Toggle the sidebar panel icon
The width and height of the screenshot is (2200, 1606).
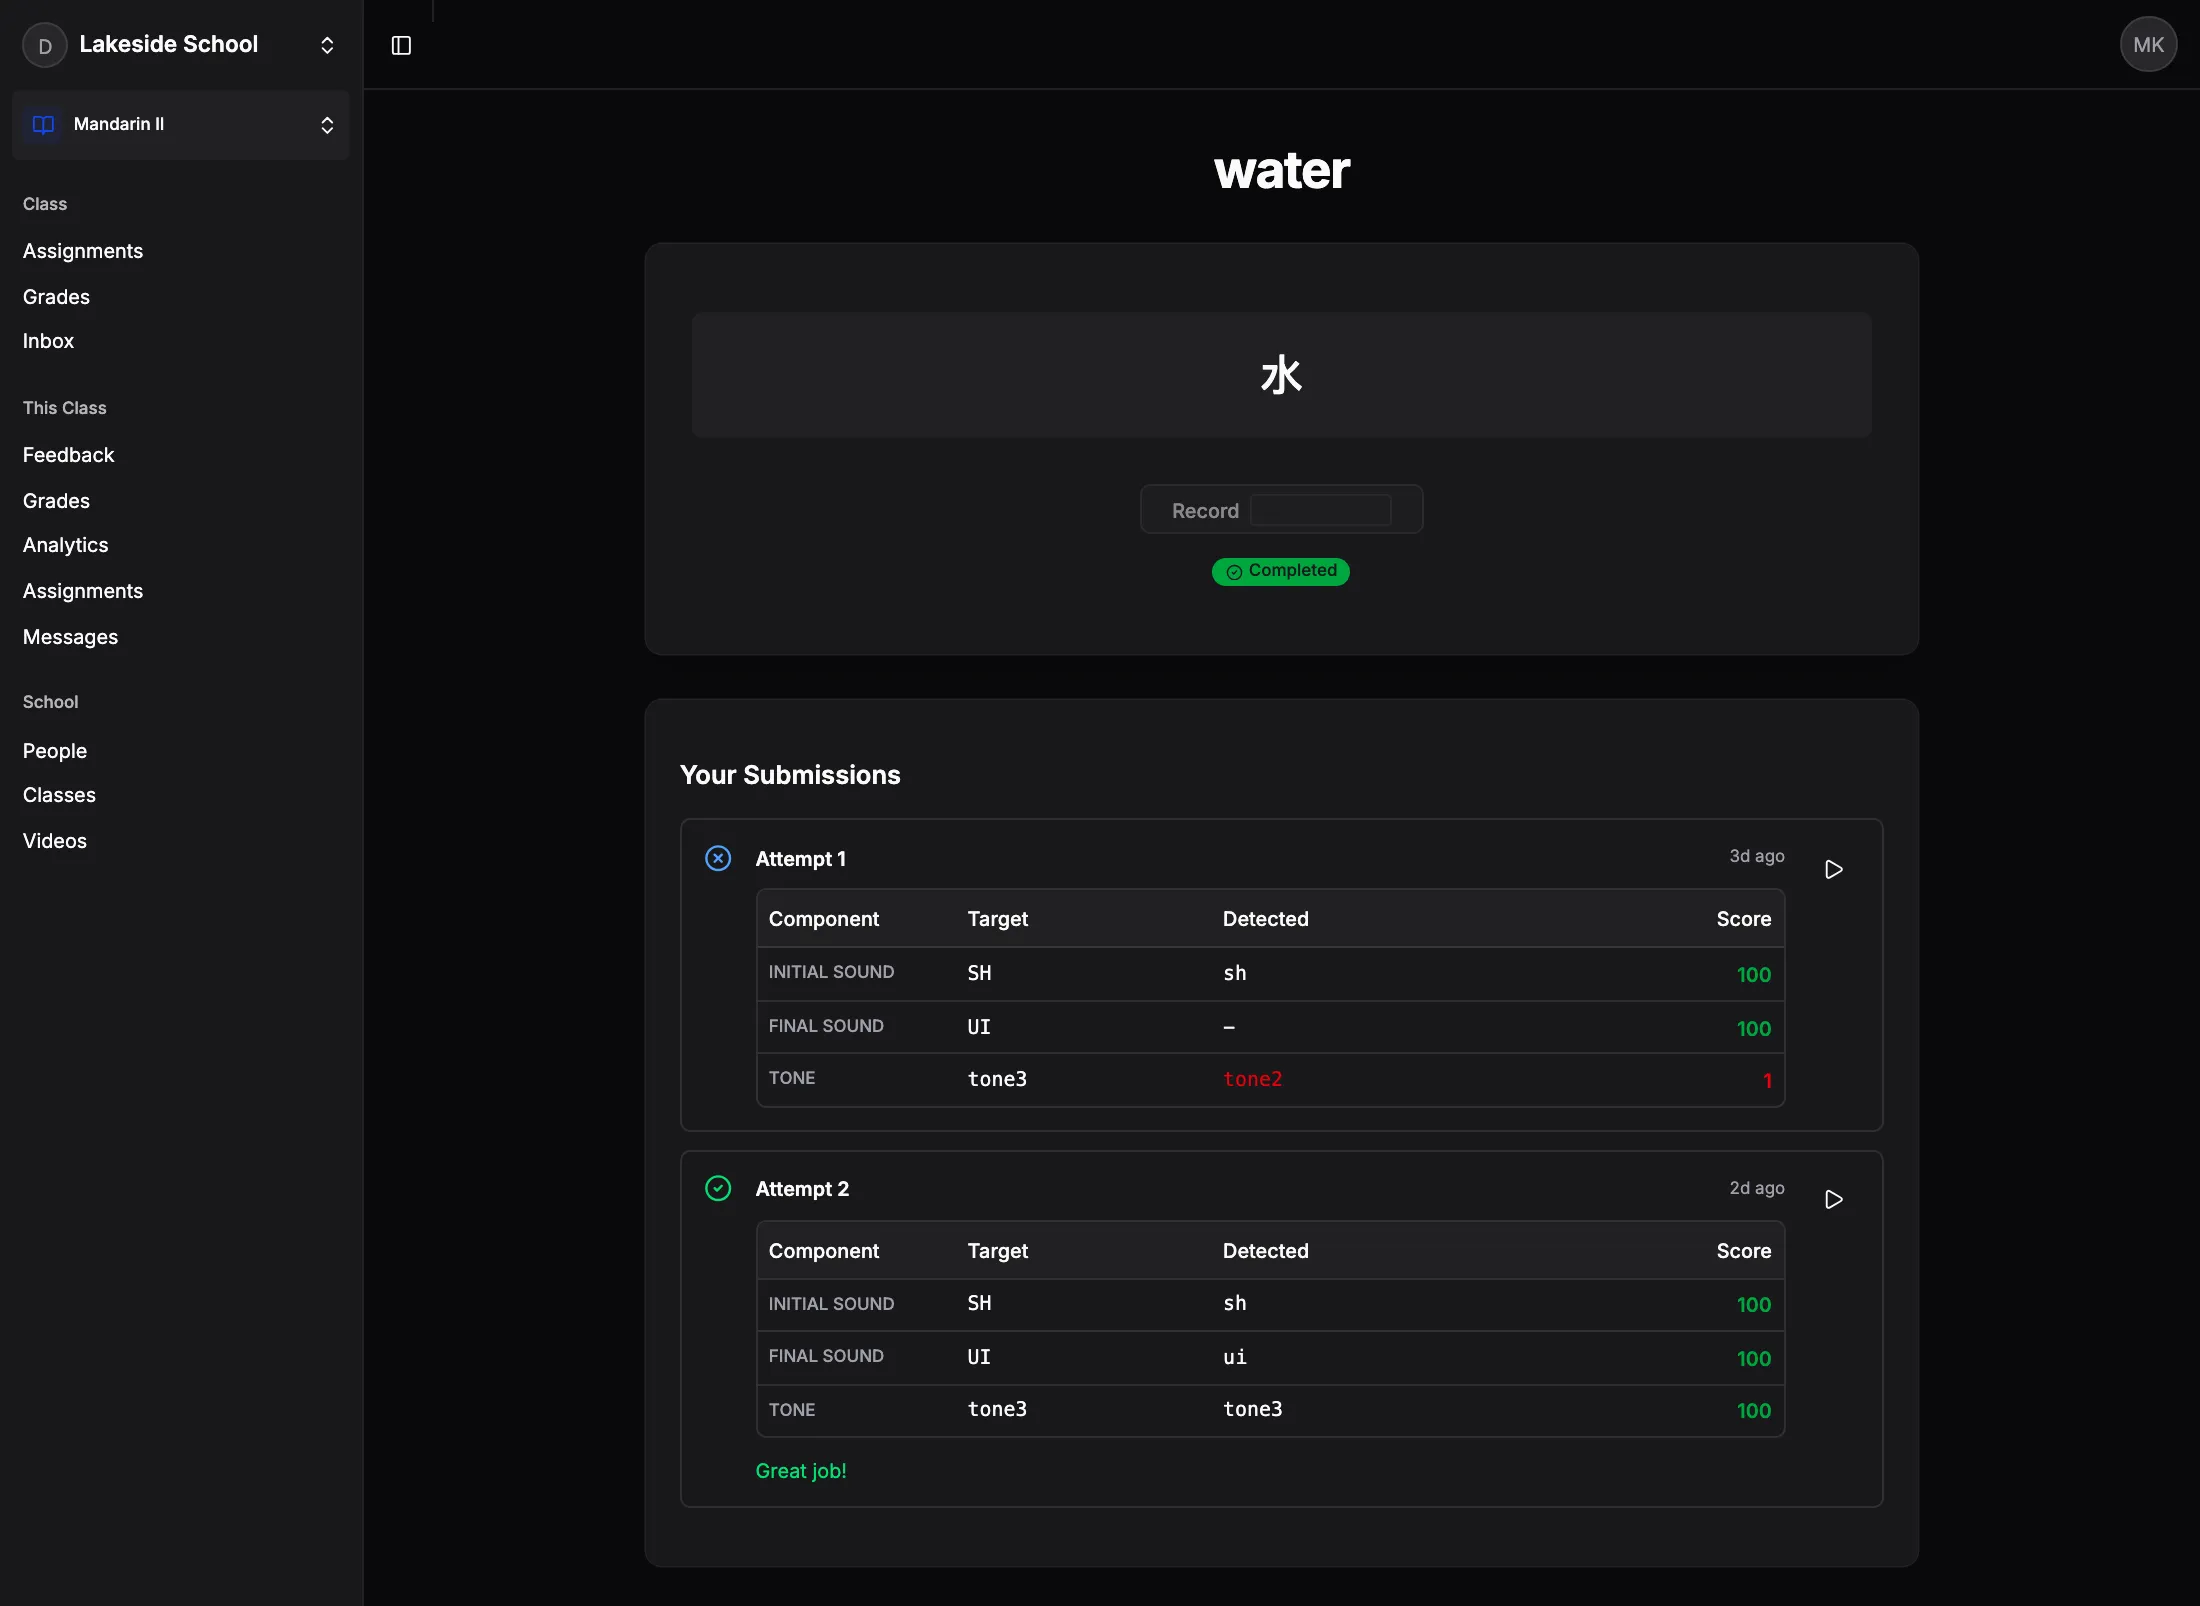click(401, 45)
